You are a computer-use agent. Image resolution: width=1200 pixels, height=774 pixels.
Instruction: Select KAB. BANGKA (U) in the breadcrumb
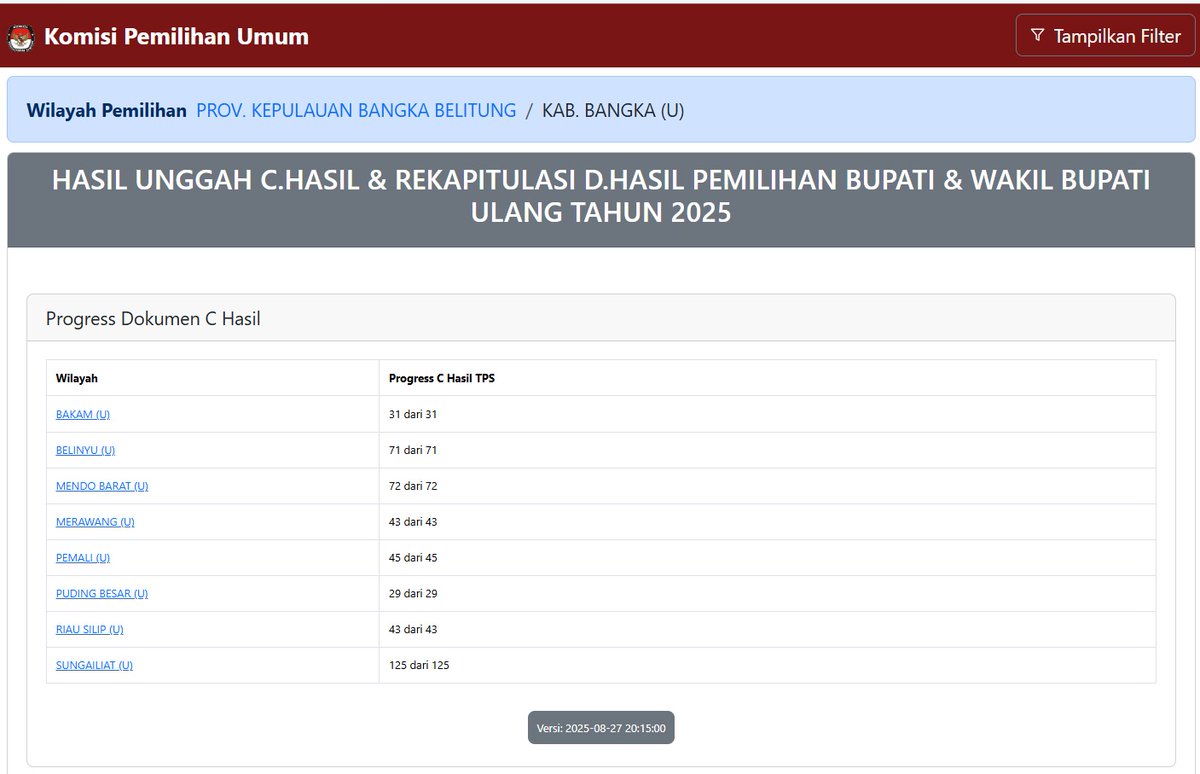[613, 110]
